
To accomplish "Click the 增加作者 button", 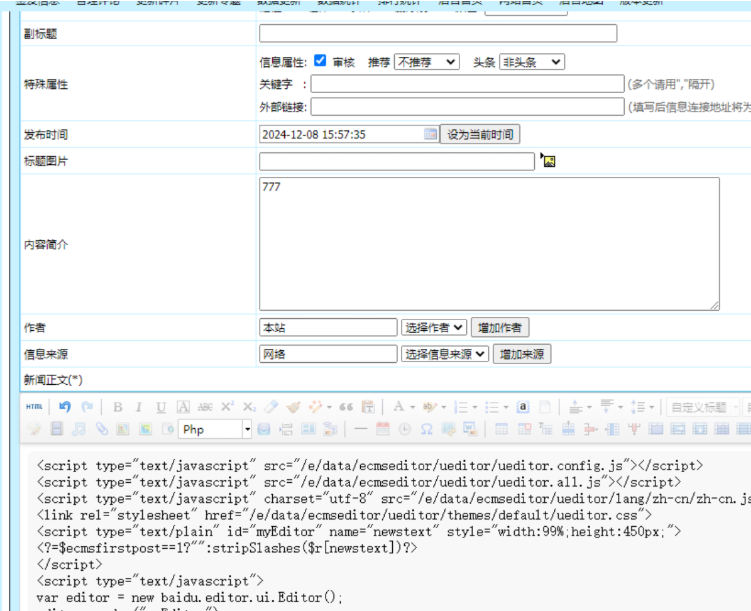I will [x=500, y=327].
